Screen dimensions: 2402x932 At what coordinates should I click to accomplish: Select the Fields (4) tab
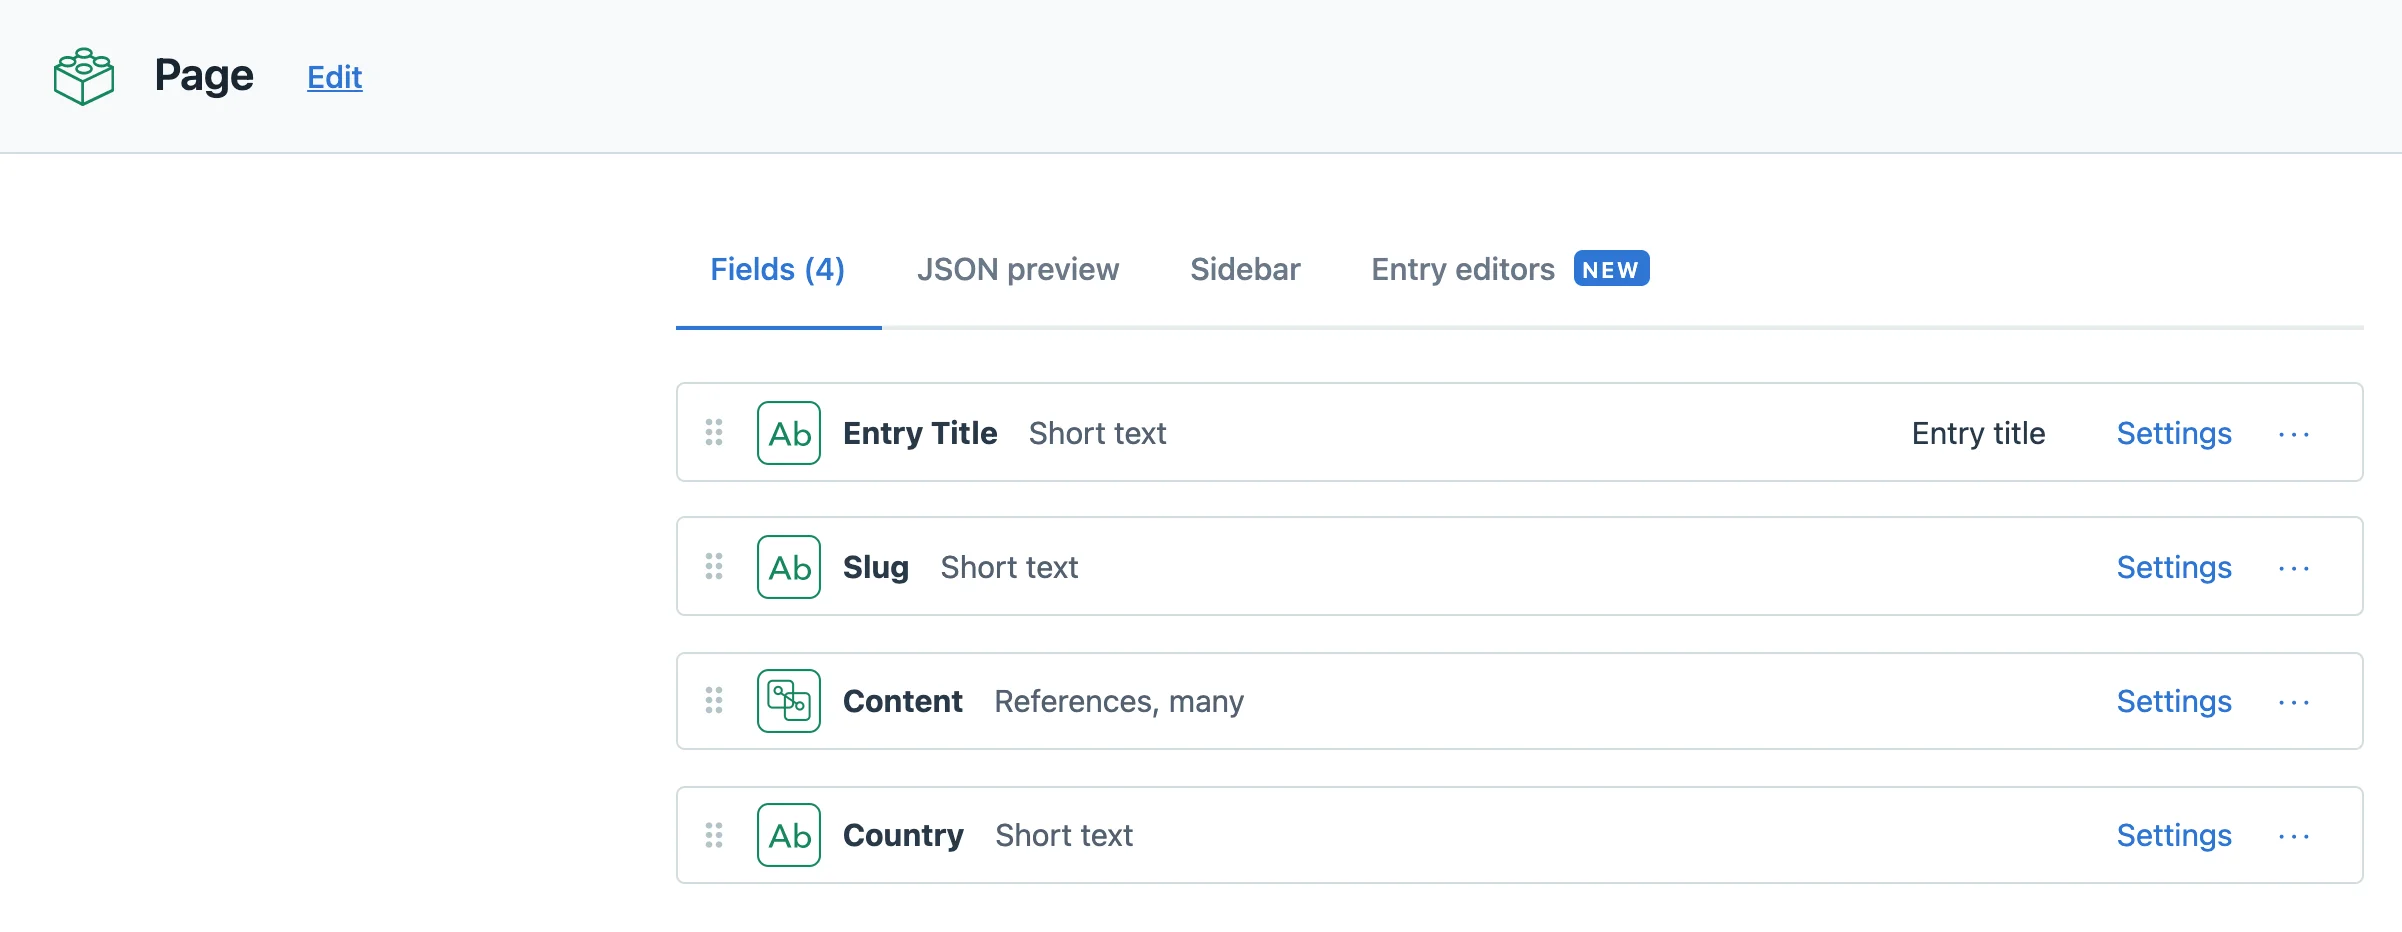(777, 269)
